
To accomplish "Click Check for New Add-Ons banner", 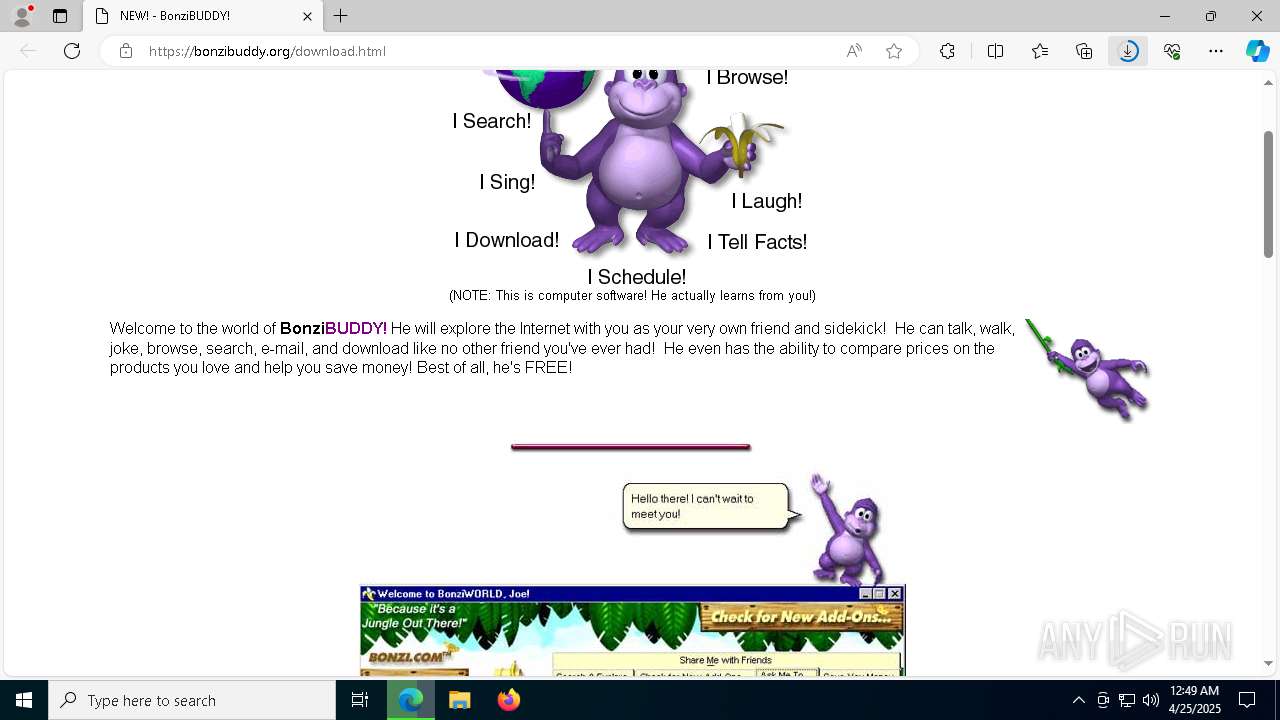I will click(x=801, y=617).
